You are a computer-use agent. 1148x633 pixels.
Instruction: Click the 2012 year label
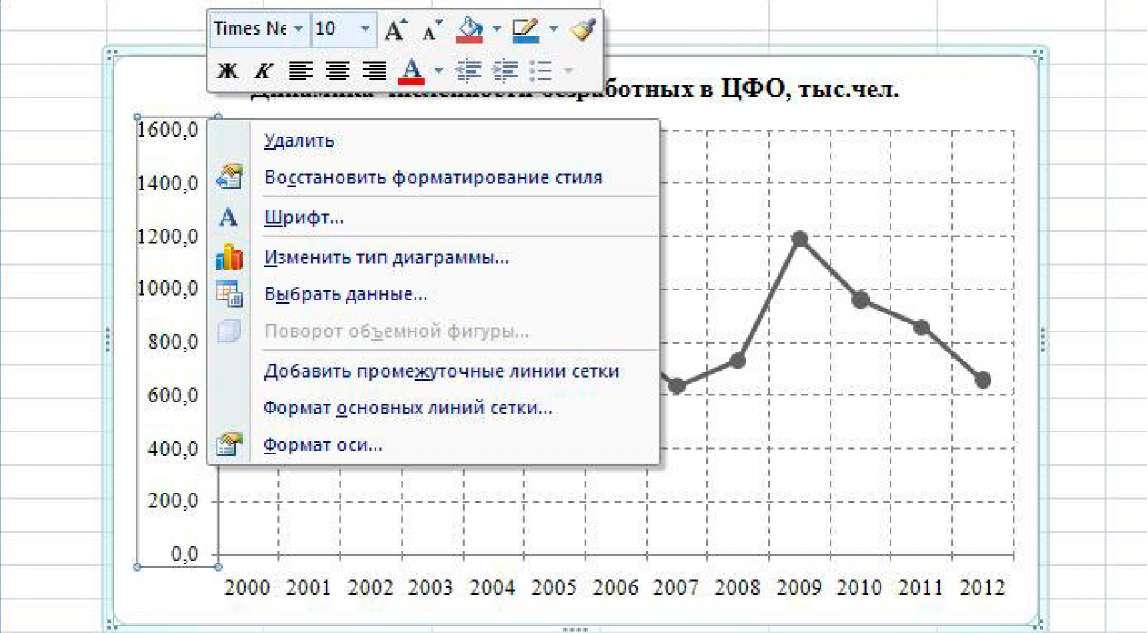pos(983,588)
